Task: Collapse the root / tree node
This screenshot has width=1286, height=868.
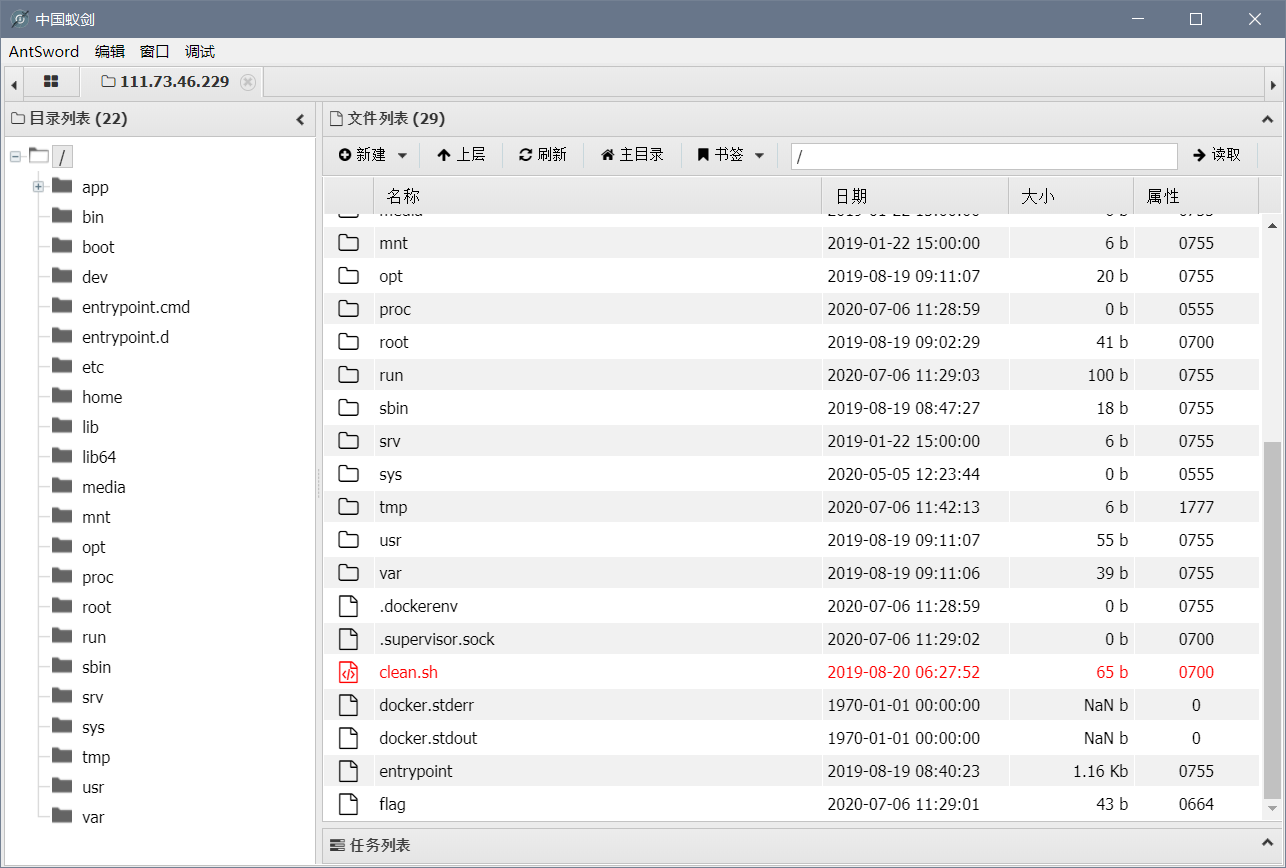Action: tap(15, 156)
